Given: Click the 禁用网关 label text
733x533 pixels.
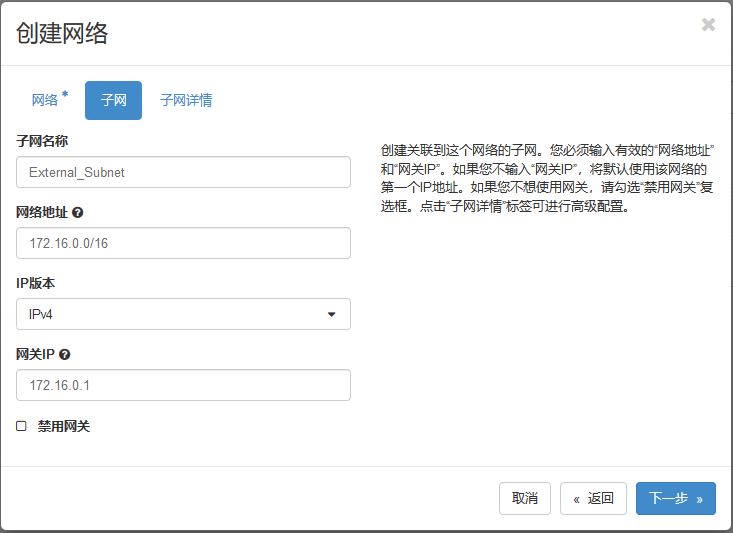Looking at the screenshot, I should (64, 426).
